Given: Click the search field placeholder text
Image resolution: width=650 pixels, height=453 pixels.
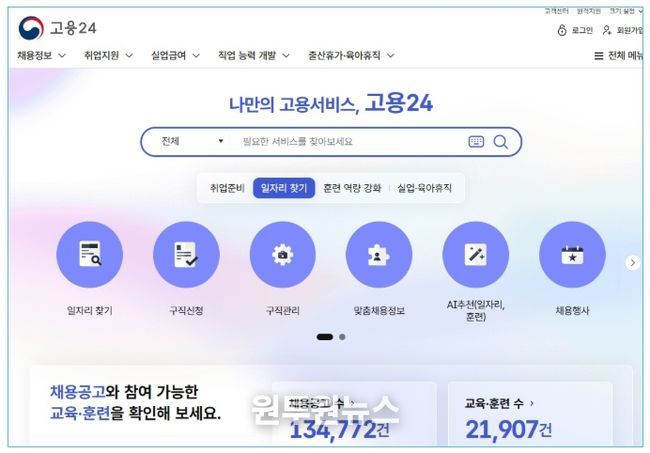Looking at the screenshot, I should point(297,142).
